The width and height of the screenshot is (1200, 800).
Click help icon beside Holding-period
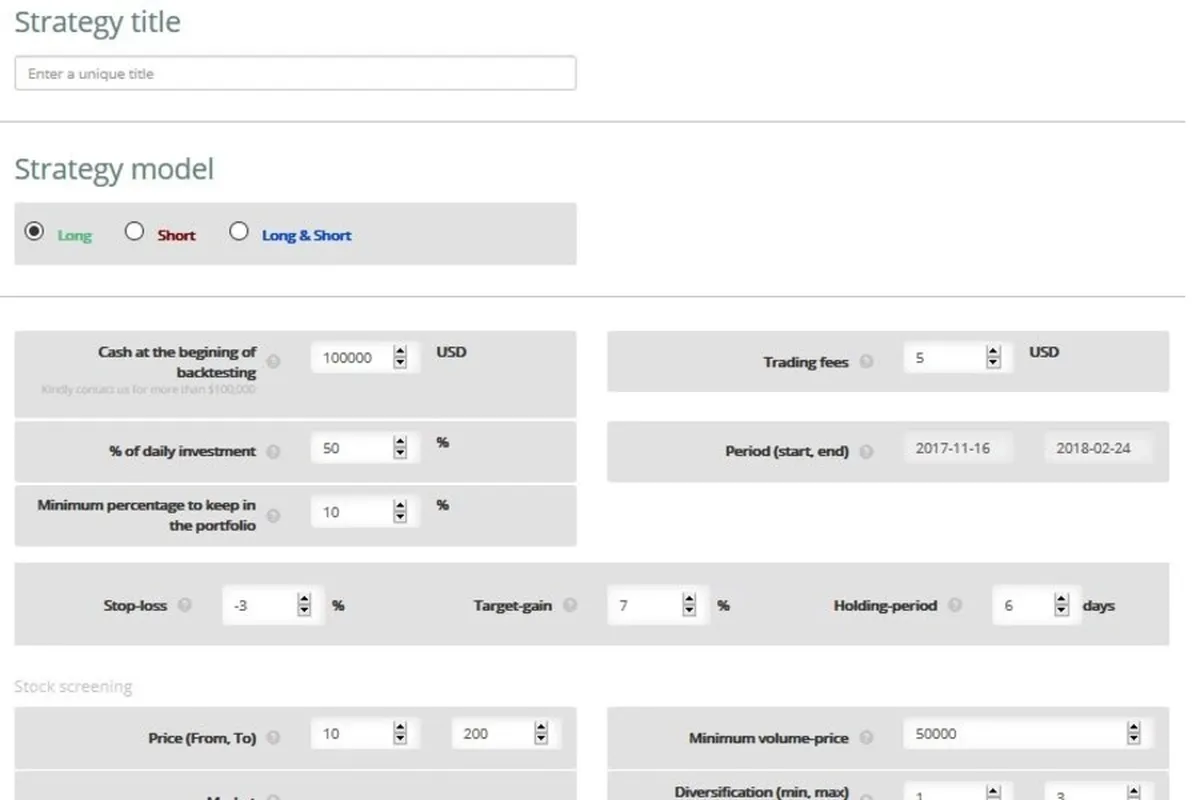pos(955,605)
